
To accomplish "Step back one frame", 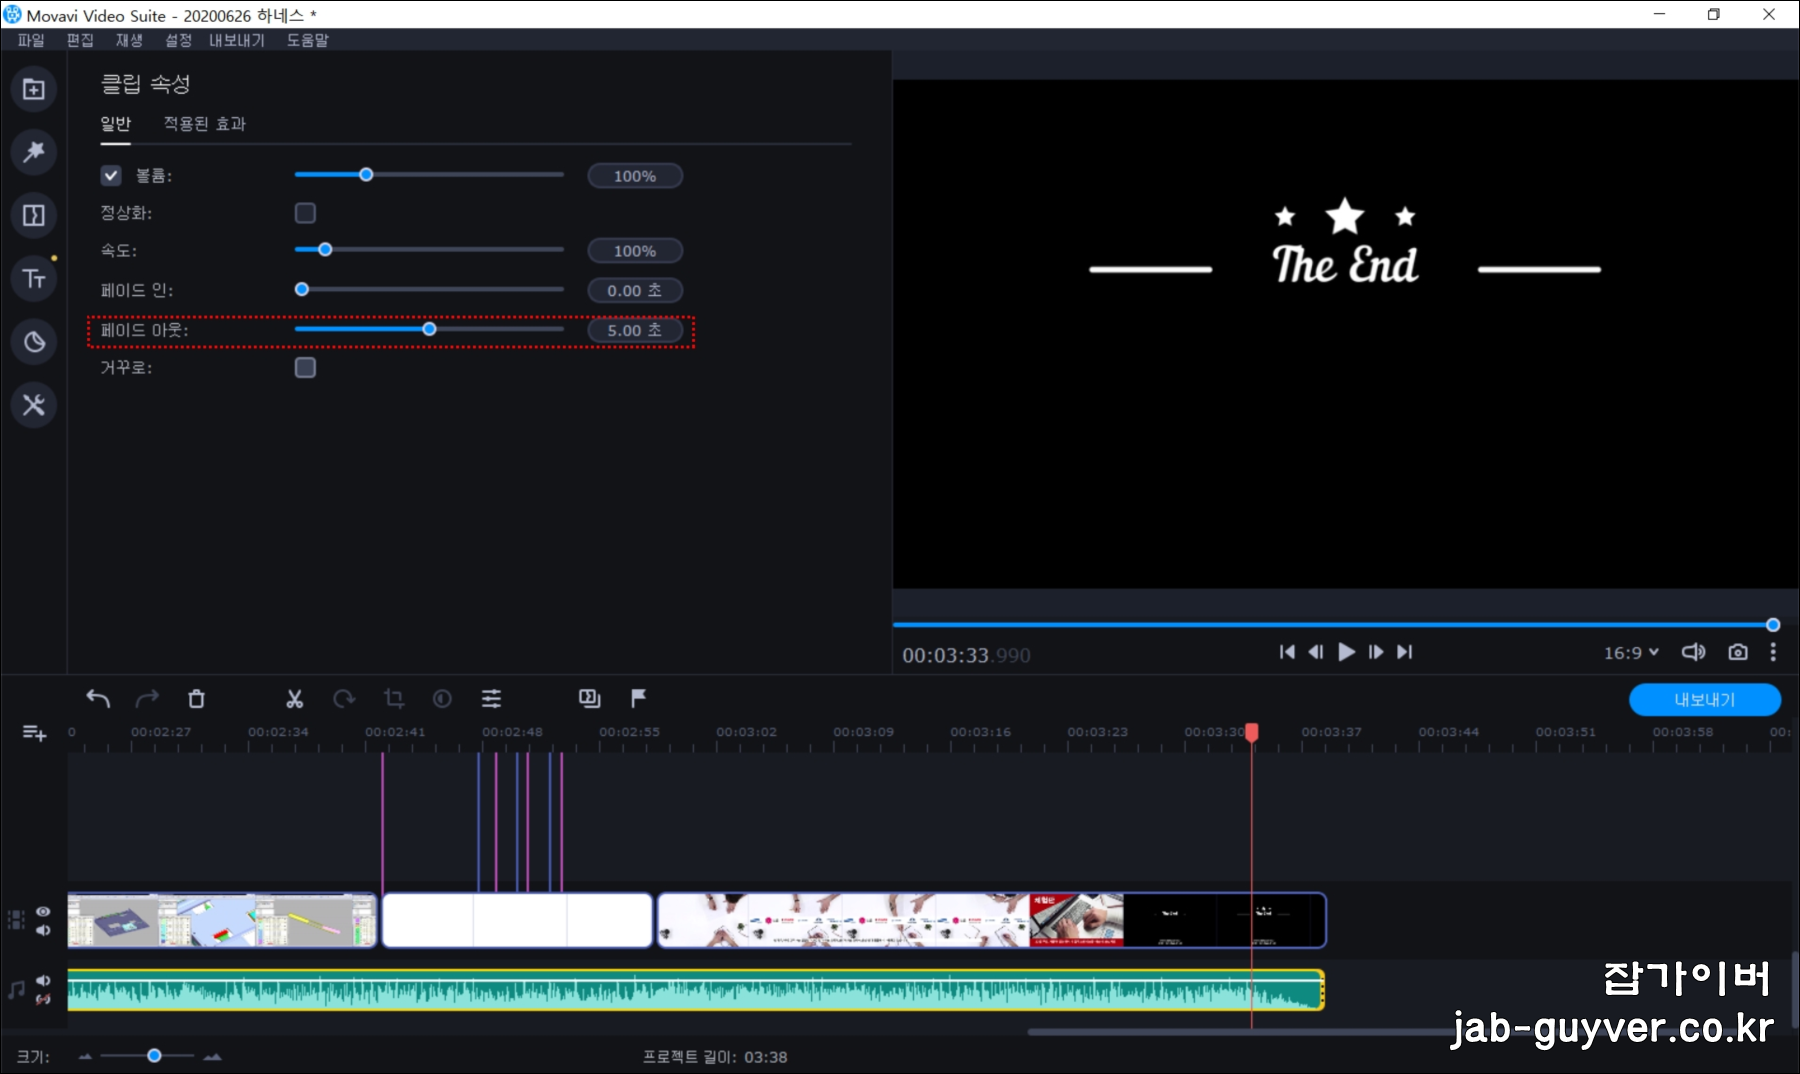I will tap(1316, 652).
